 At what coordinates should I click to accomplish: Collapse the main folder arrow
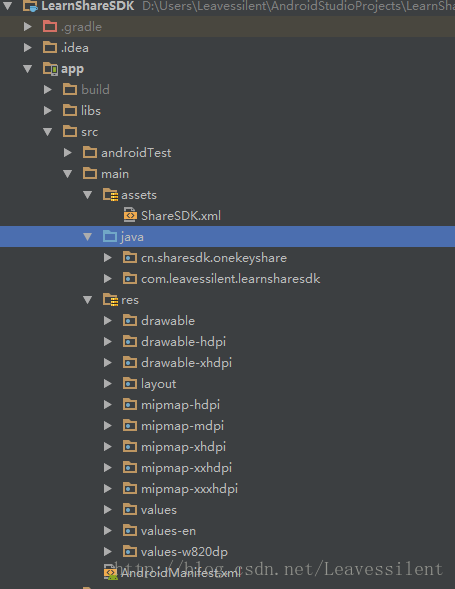tap(68, 174)
